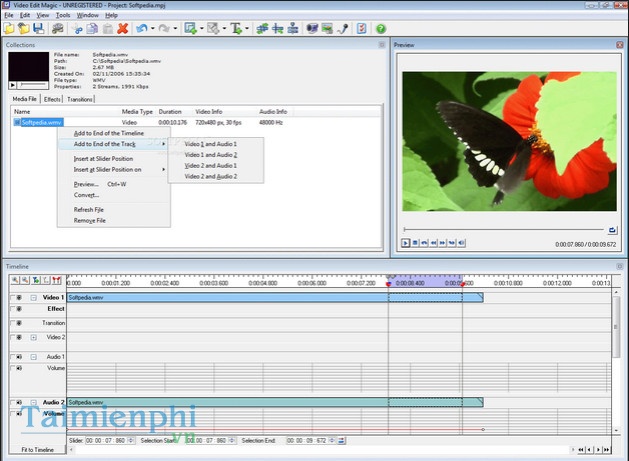Select the Softpedia.wmv clip on Video 1 track
Image resolution: width=629 pixels, height=461 pixels.
tap(275, 297)
